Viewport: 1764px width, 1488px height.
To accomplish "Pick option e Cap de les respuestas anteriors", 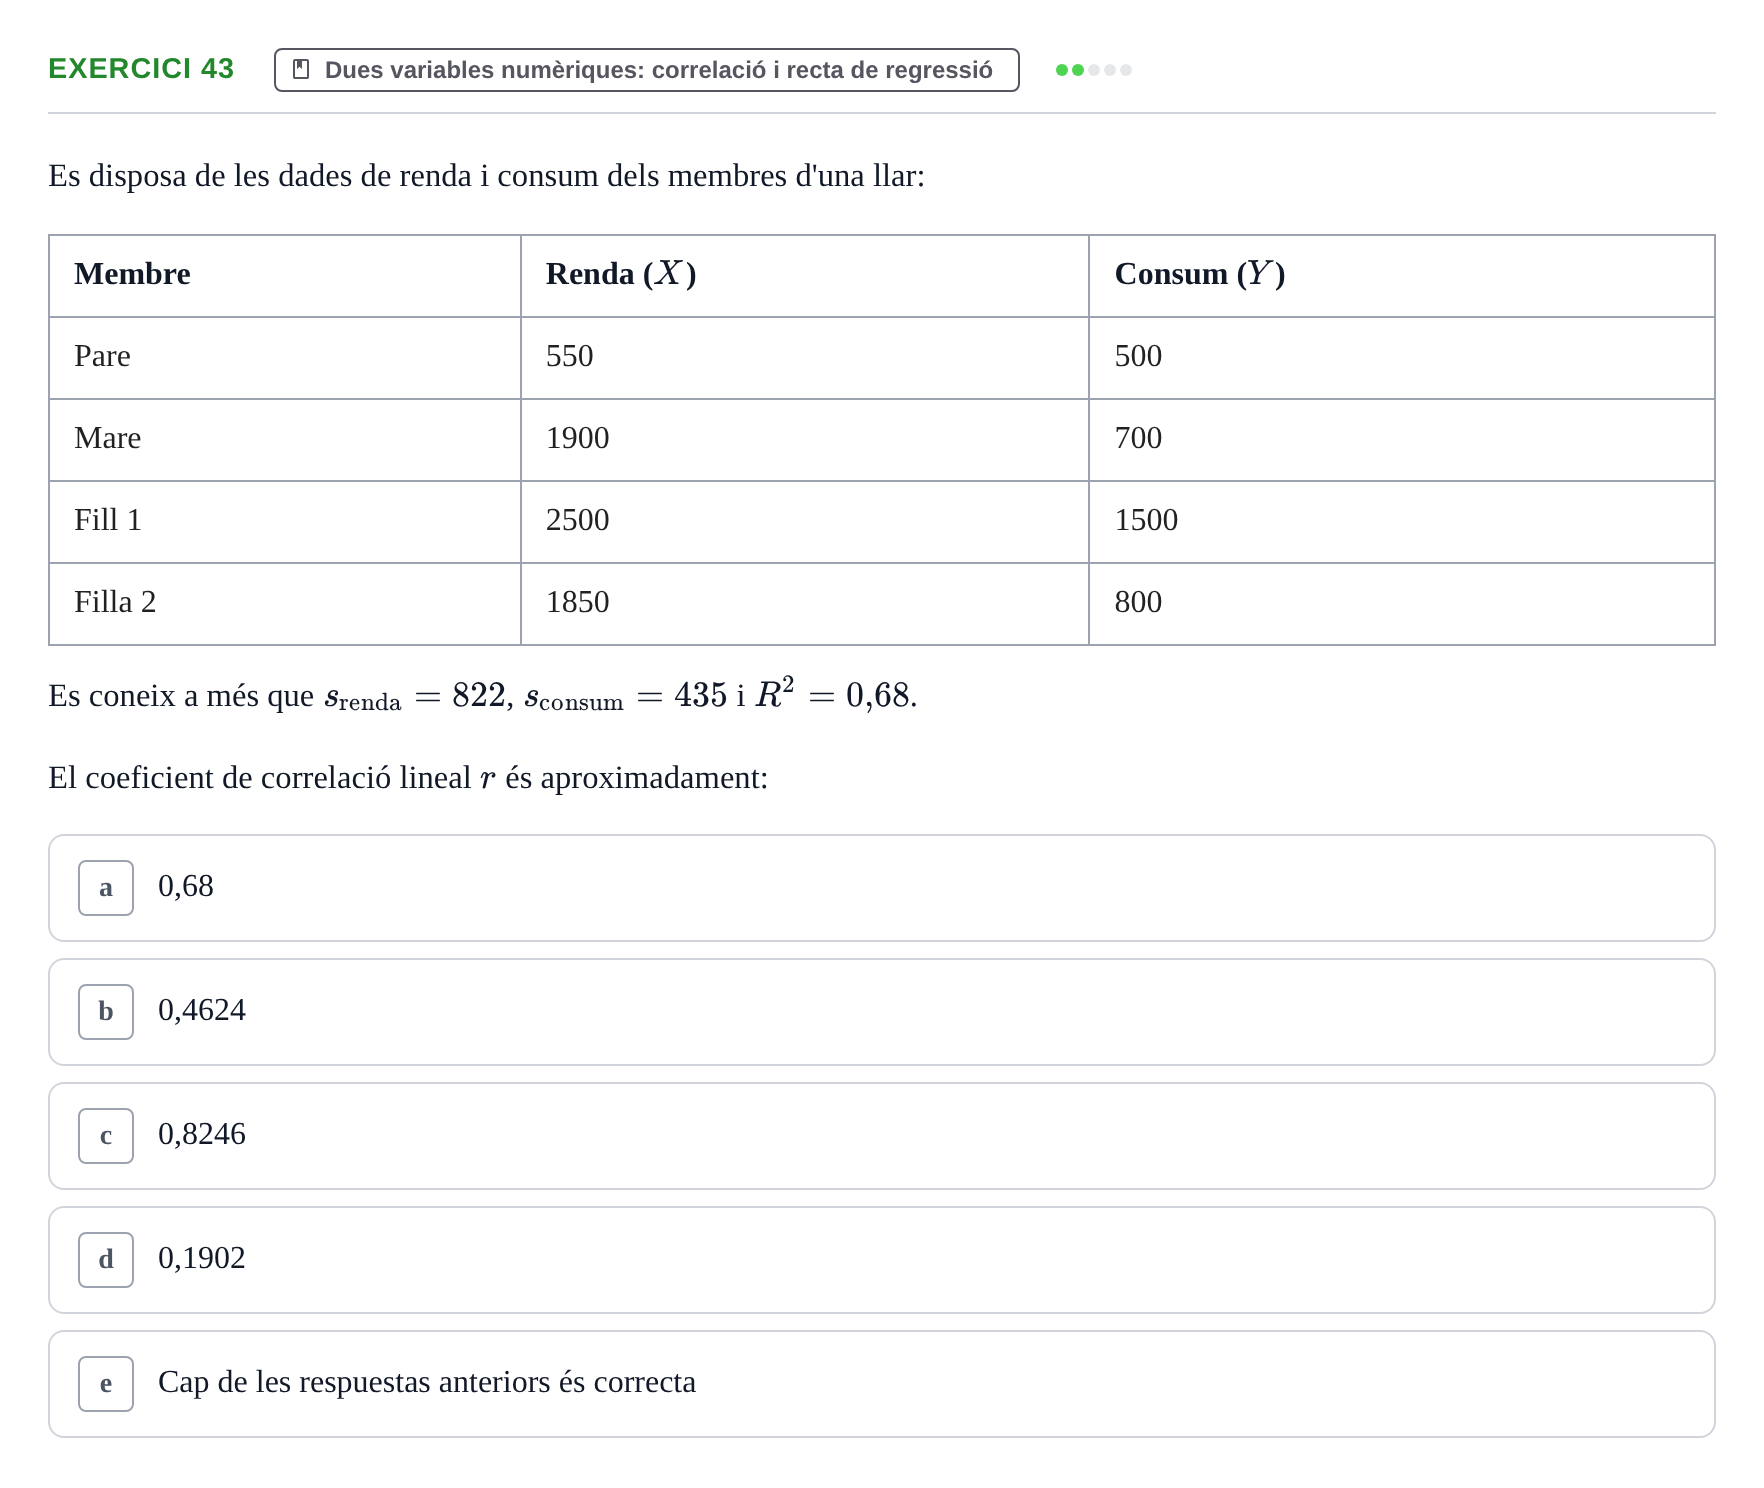I will pyautogui.click(x=881, y=1384).
